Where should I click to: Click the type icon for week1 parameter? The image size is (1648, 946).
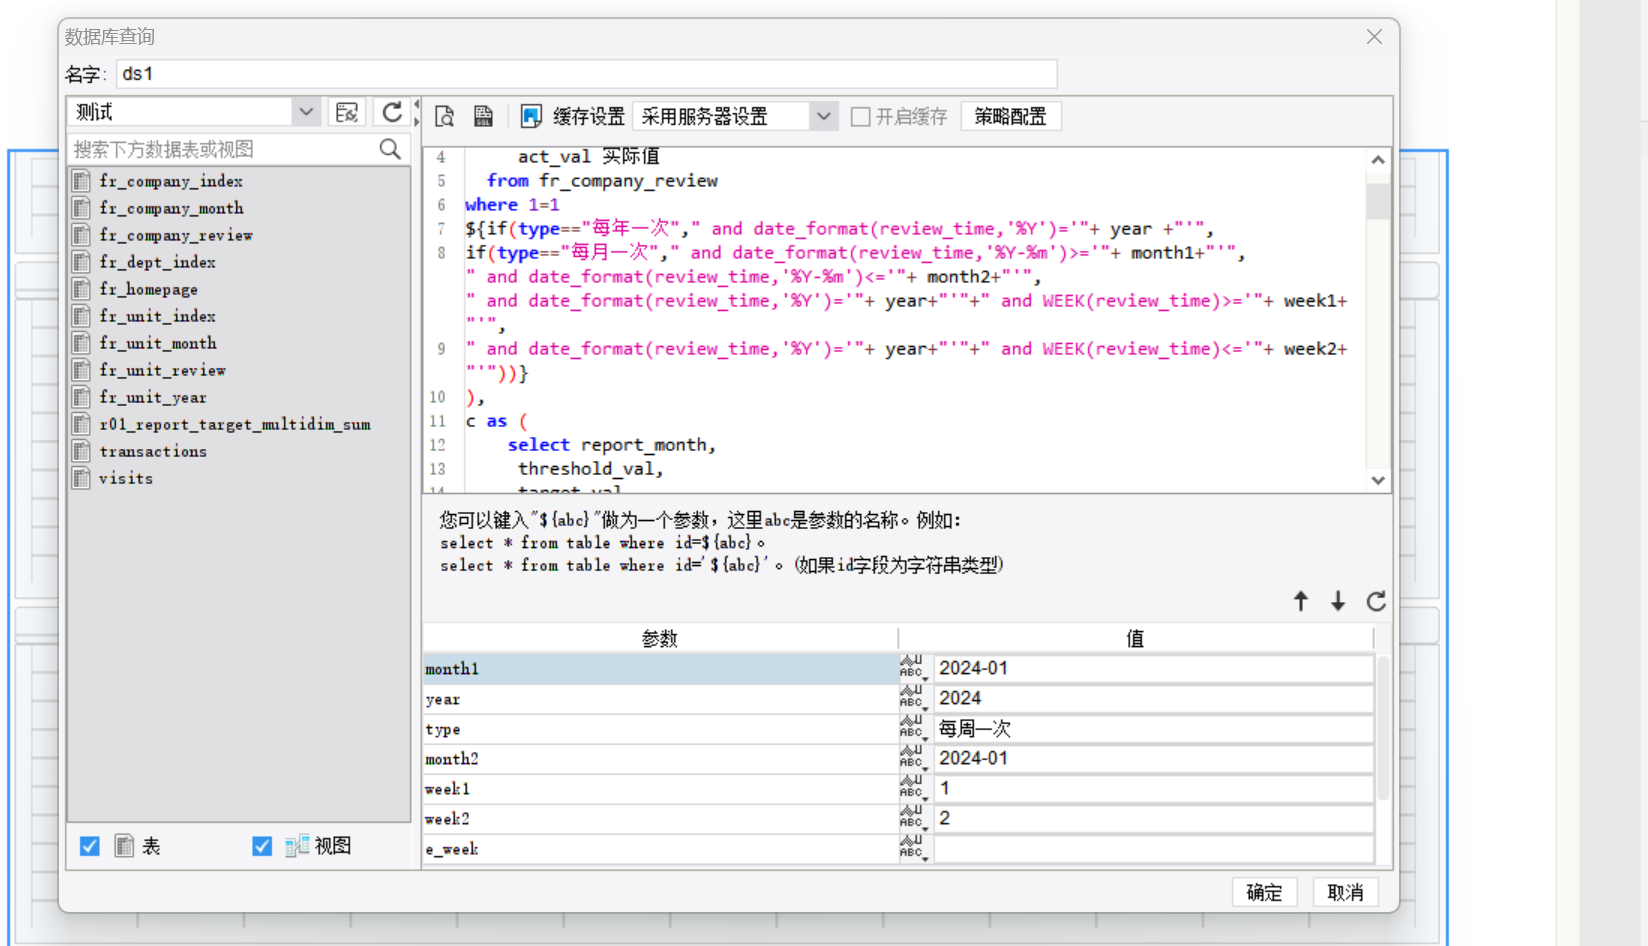[x=913, y=788]
